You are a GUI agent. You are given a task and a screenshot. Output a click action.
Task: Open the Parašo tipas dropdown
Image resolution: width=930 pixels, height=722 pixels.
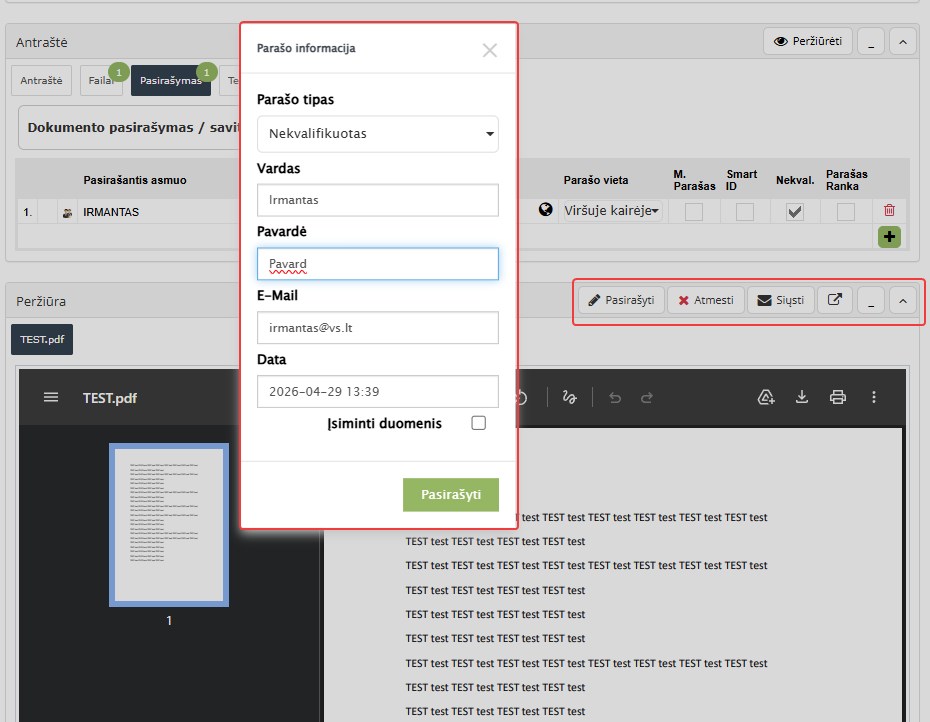pos(378,134)
